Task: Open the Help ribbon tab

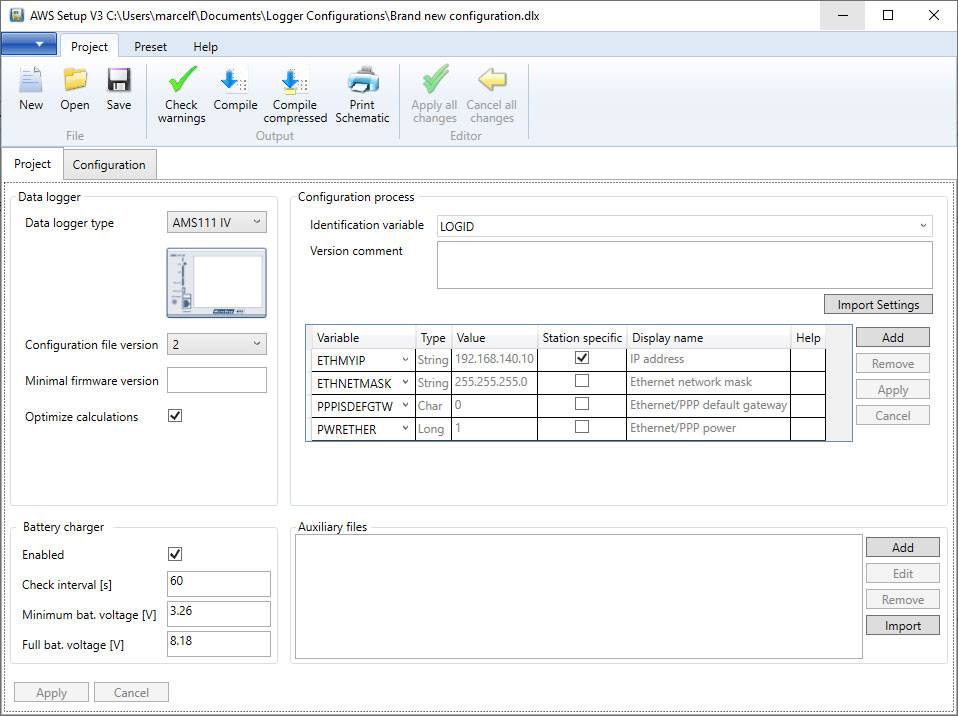Action: pyautogui.click(x=205, y=46)
